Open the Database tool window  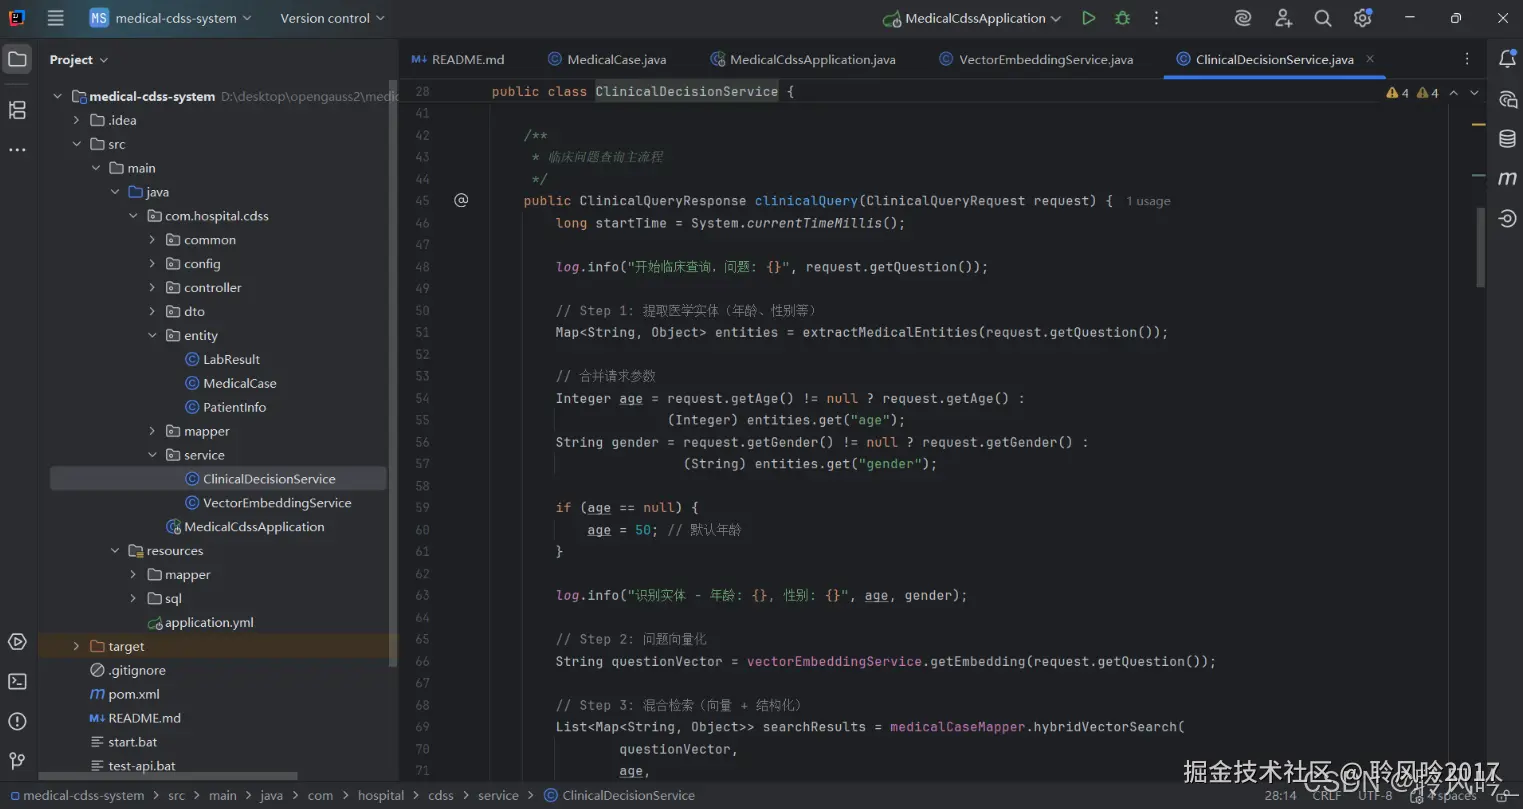pos(1507,139)
